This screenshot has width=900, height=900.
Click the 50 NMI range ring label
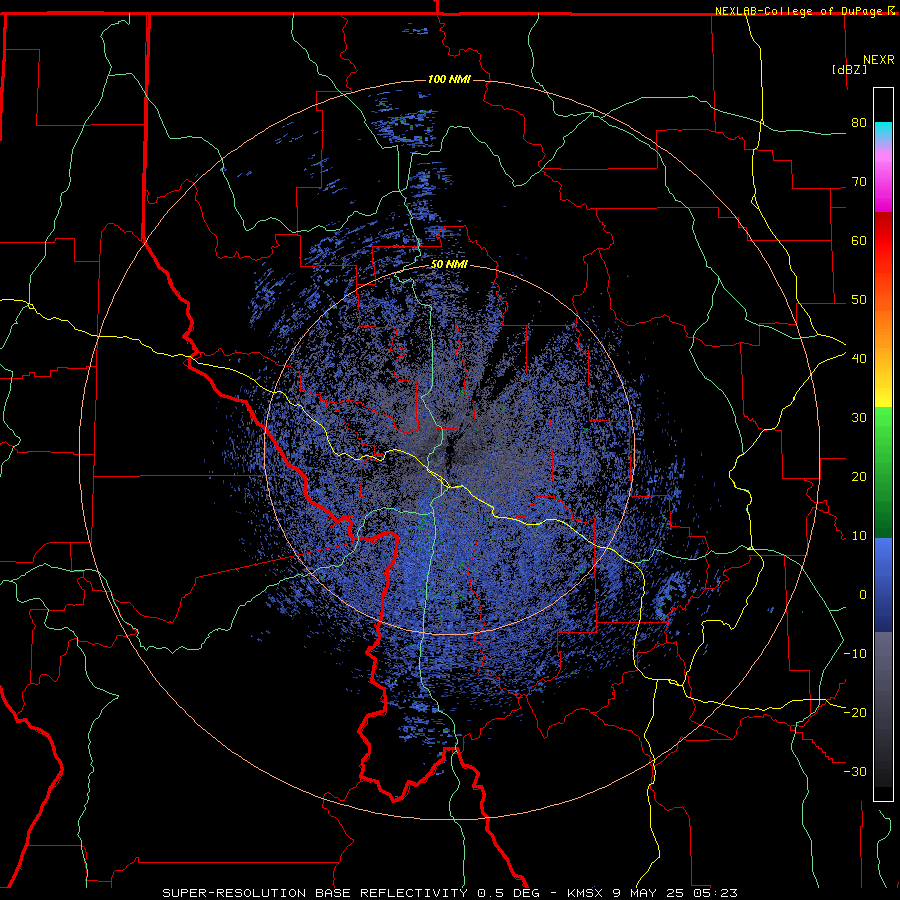tap(449, 265)
